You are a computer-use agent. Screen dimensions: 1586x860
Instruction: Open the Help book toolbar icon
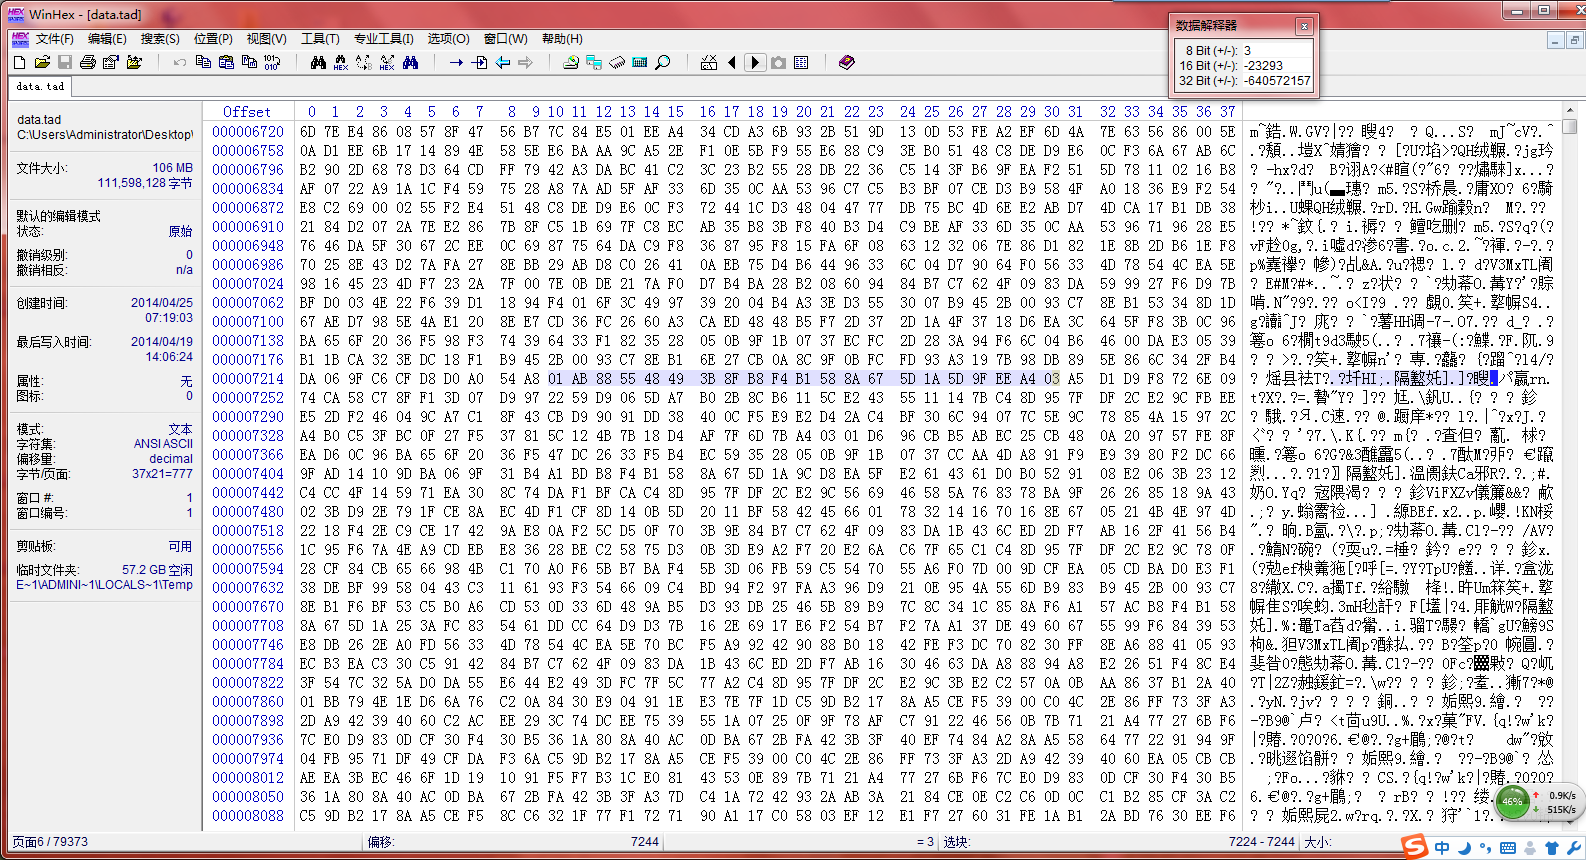click(846, 62)
